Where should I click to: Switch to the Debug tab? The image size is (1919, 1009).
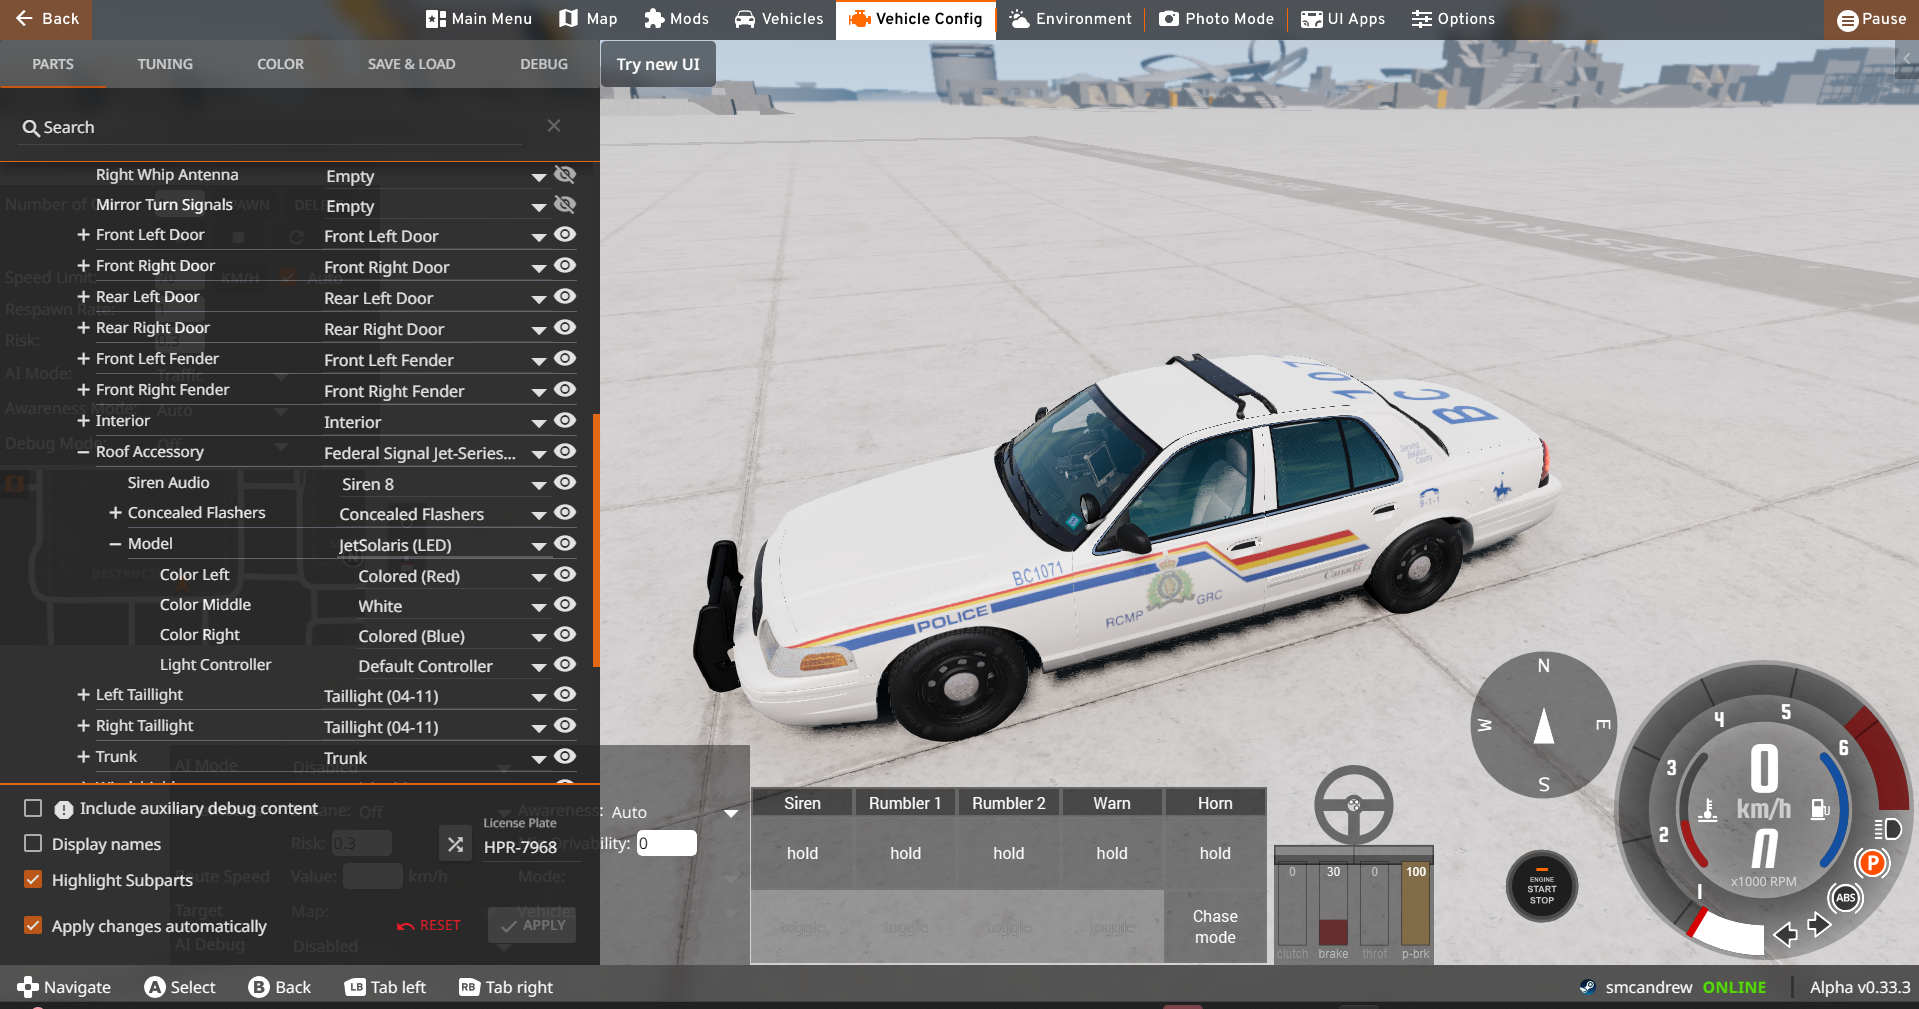(x=544, y=64)
